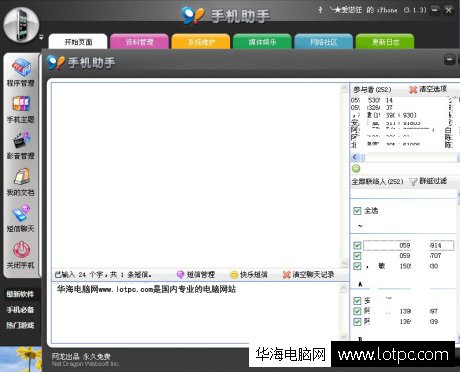Image resolution: width=460 pixels, height=372 pixels.
Task: Click the contact search field under 全部联络人
Action: [x=403, y=194]
